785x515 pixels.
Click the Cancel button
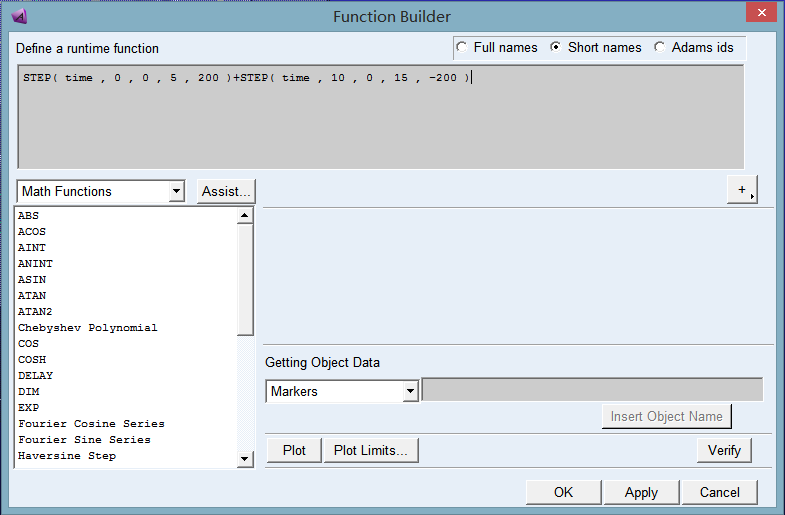[x=719, y=492]
